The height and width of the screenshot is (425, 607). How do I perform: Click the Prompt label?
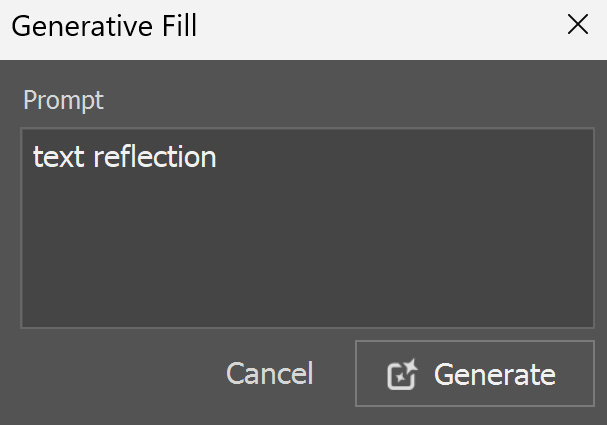coord(63,100)
